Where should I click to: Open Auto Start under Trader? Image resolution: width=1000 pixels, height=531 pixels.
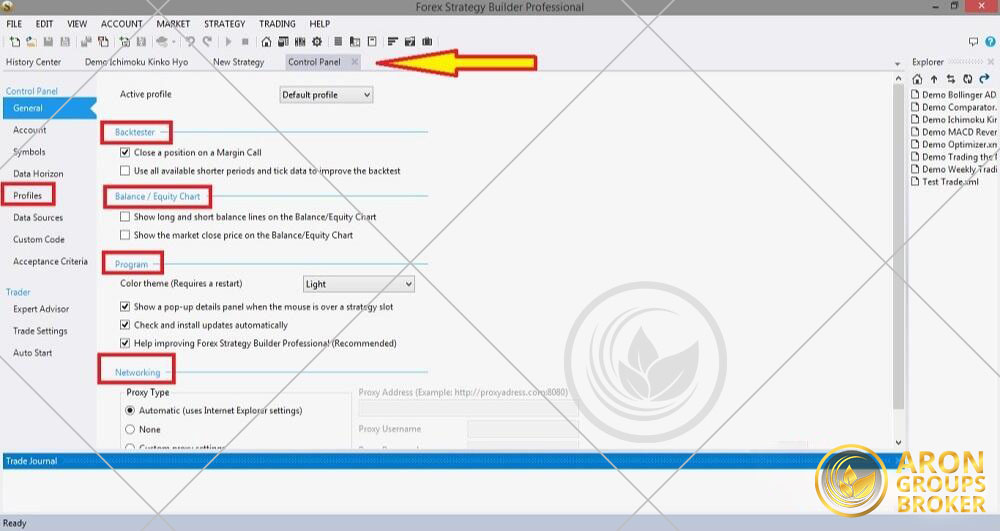tap(33, 353)
